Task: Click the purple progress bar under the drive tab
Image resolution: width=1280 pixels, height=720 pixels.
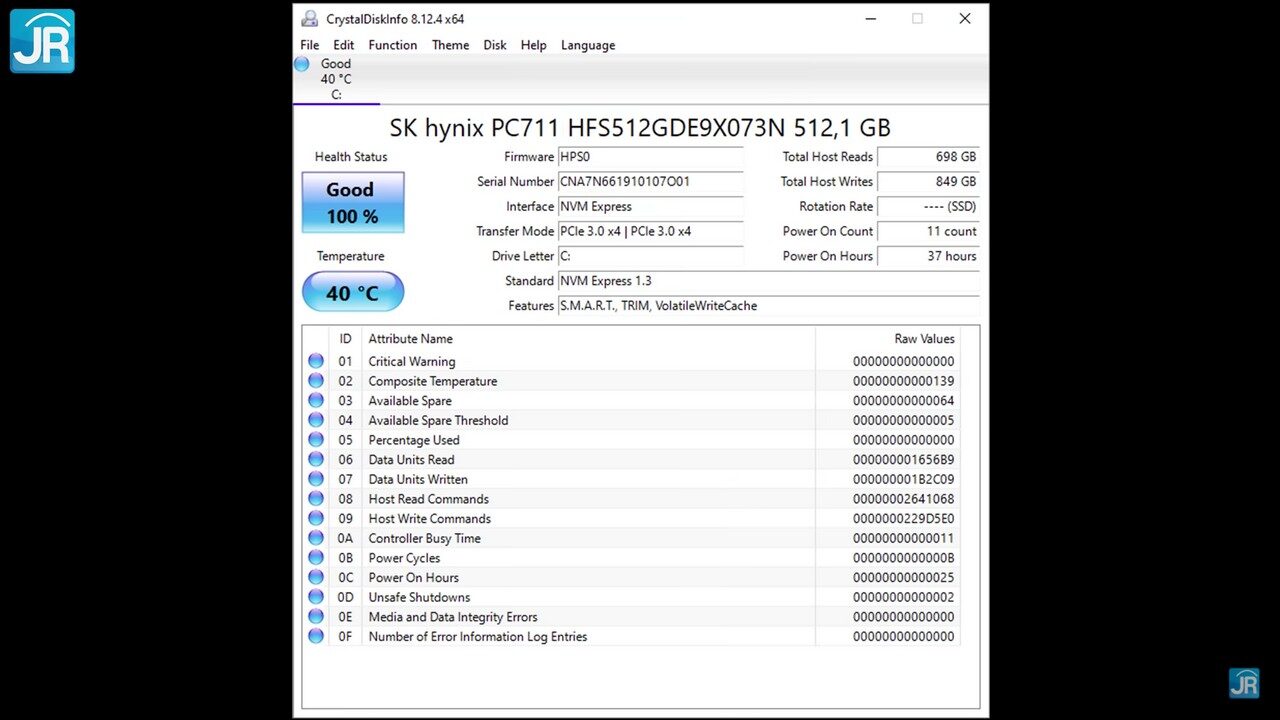Action: [336, 103]
